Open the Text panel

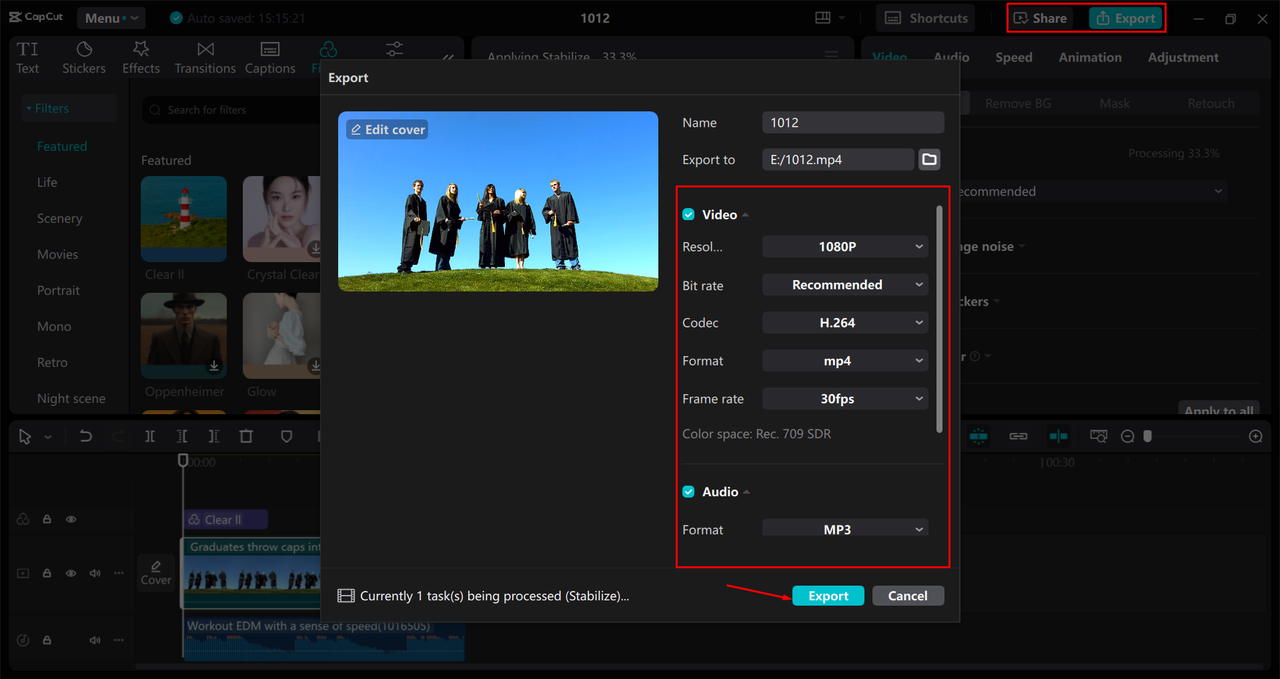(x=28, y=57)
